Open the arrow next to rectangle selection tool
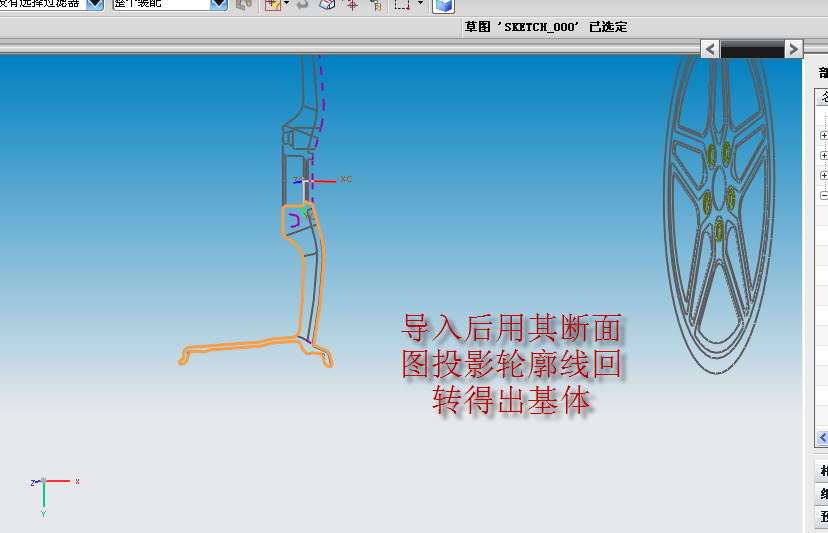The height and width of the screenshot is (533, 828). point(420,4)
